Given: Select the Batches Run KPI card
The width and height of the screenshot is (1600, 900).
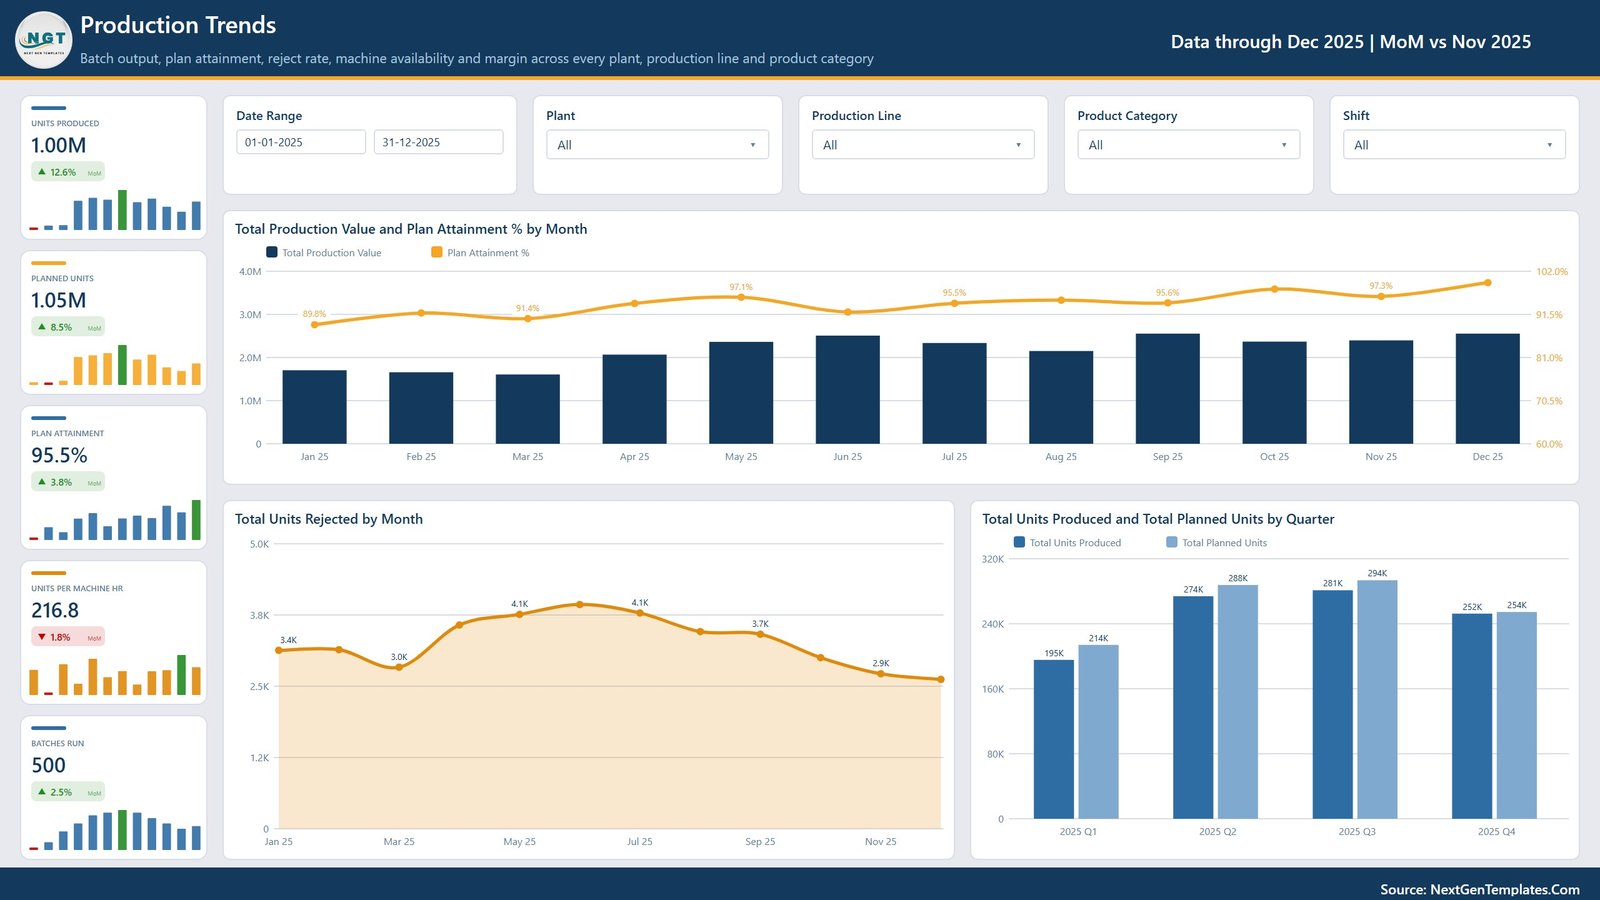Looking at the screenshot, I should tap(114, 787).
